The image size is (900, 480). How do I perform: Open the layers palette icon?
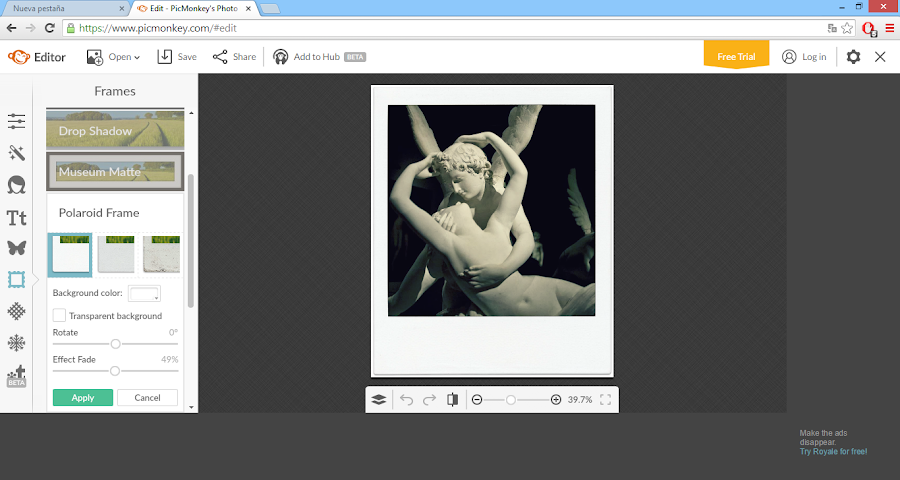point(378,400)
